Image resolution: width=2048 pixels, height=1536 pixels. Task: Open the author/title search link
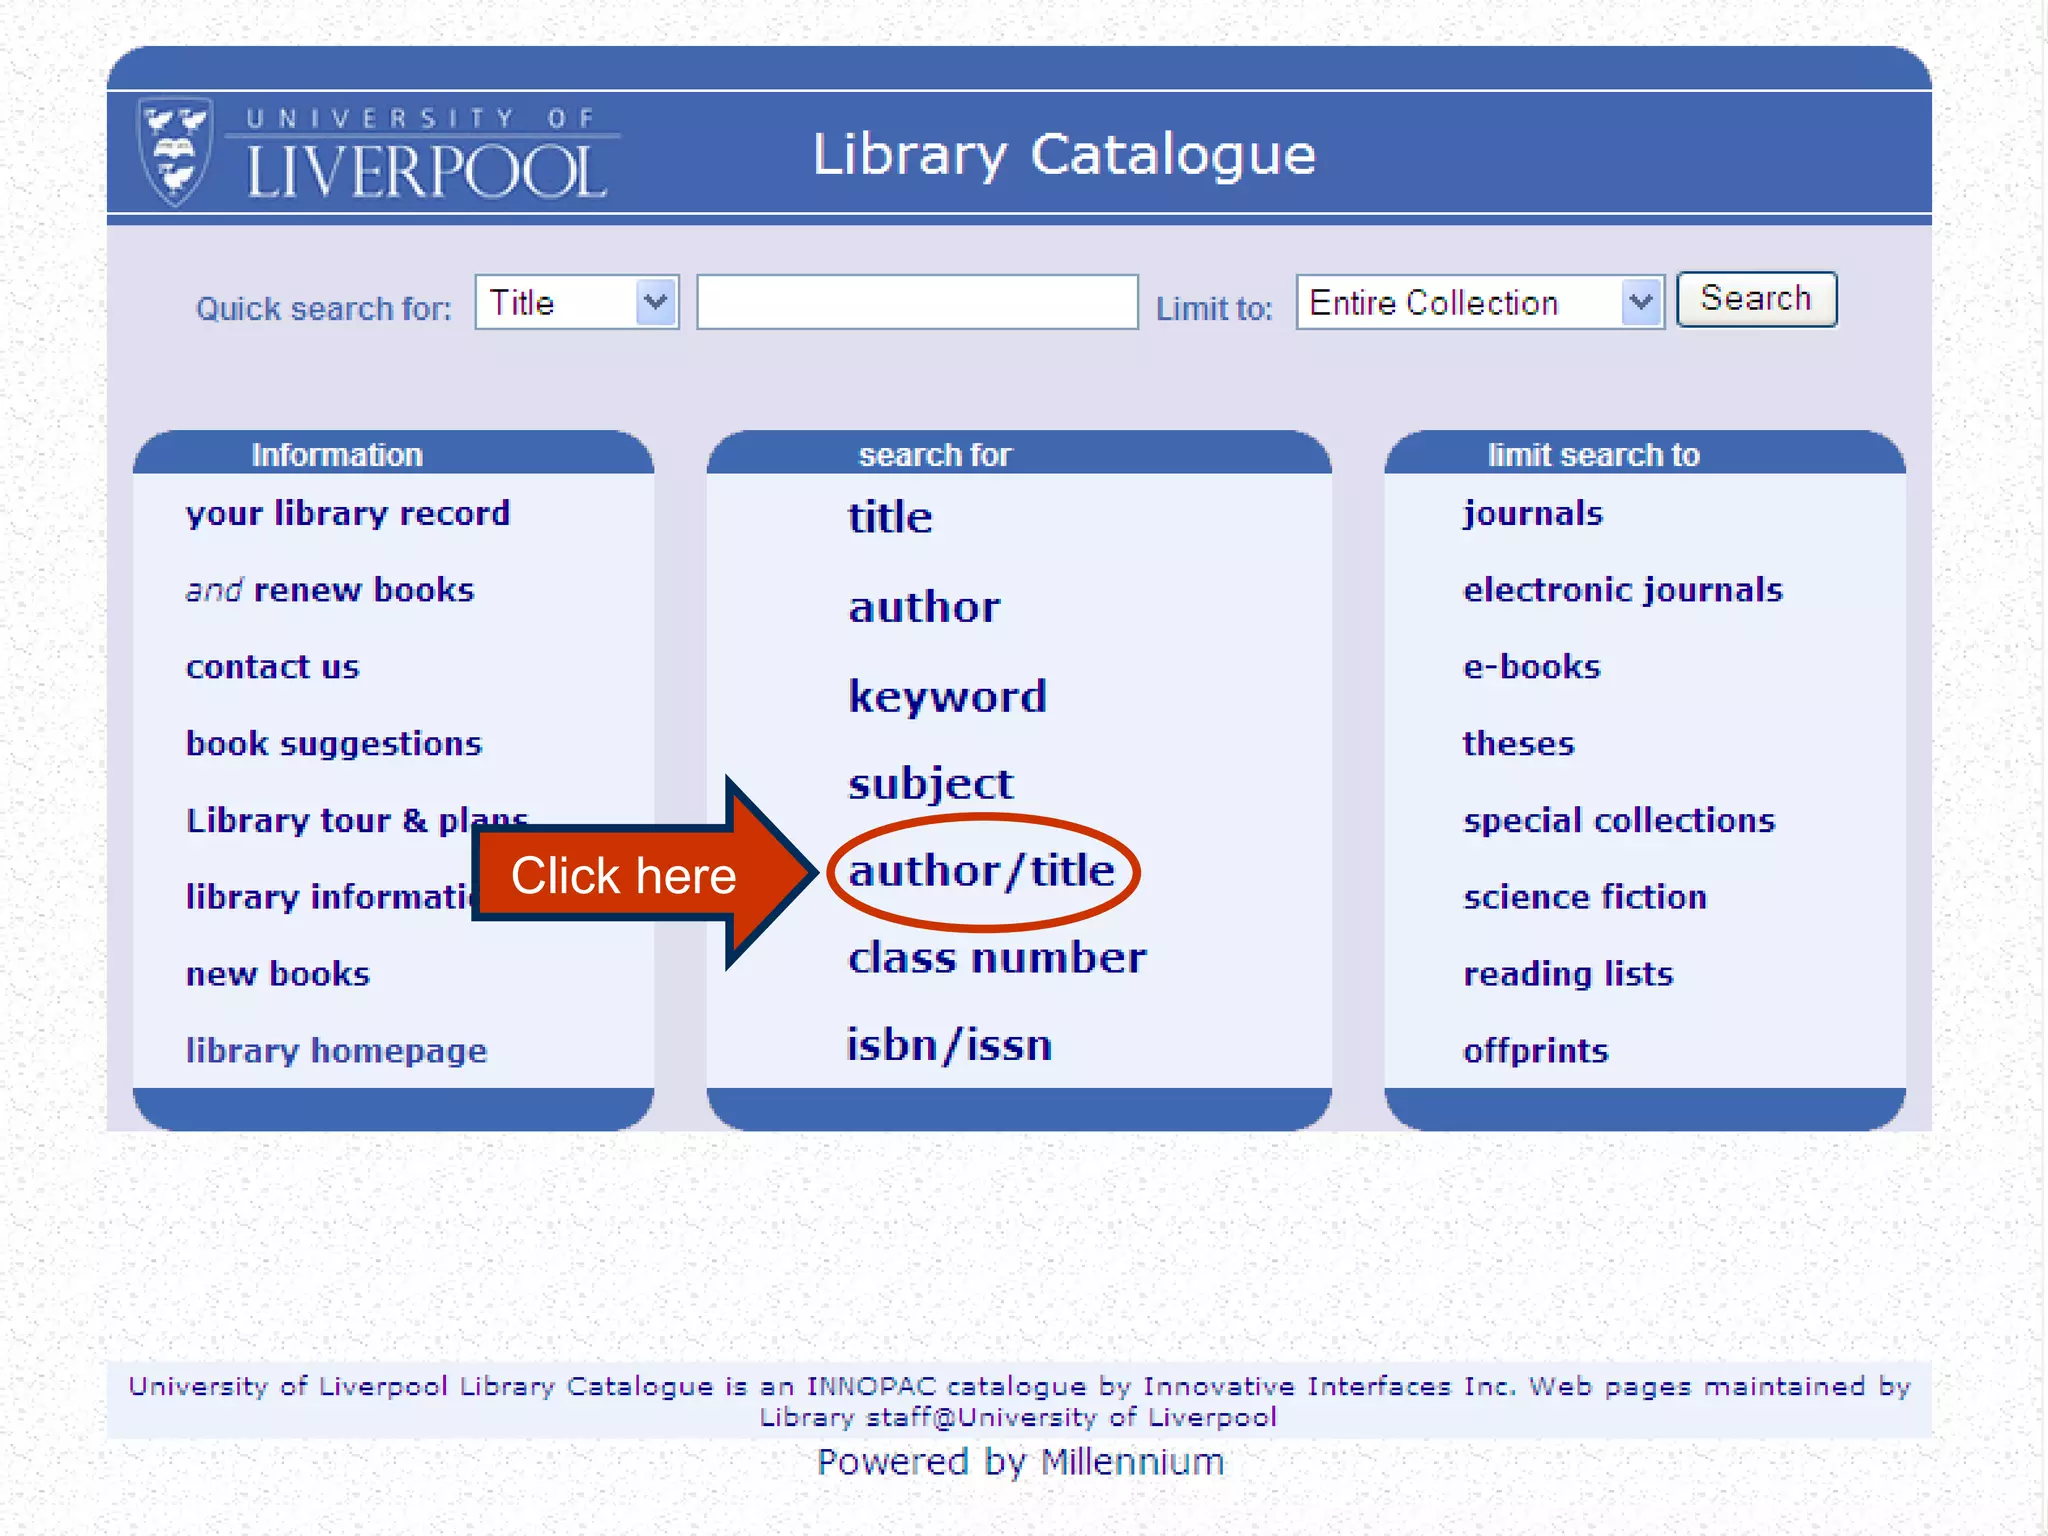click(x=981, y=871)
